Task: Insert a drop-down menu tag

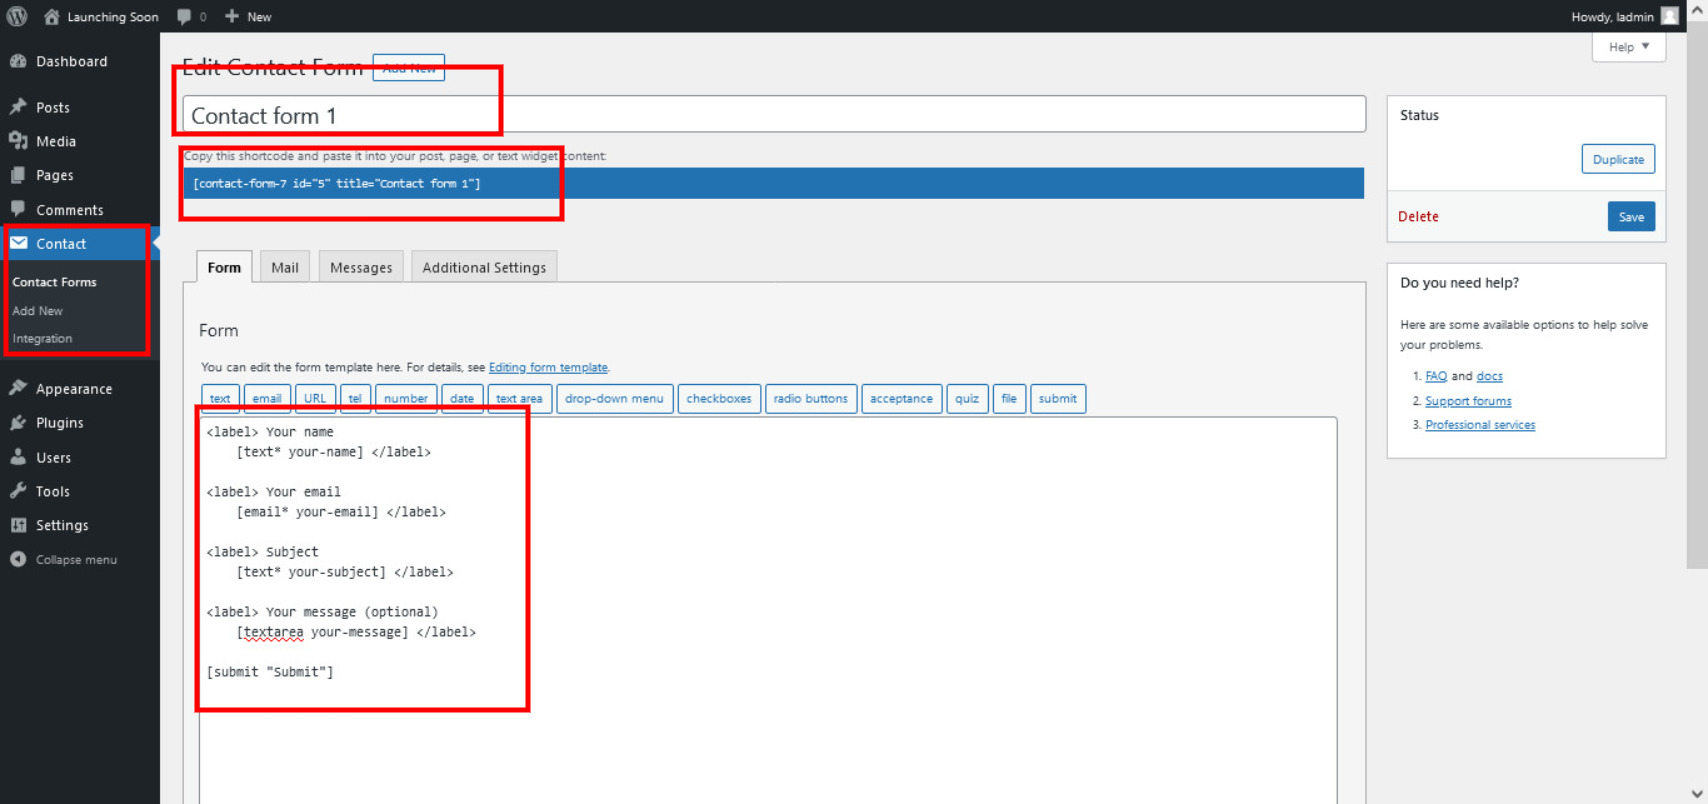Action: tap(614, 398)
